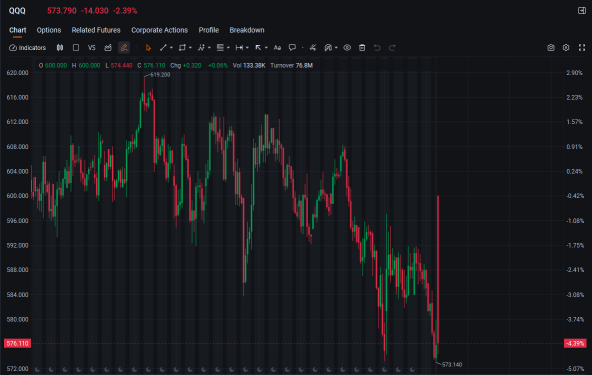This screenshot has width=592, height=375.
Task: Redo the last drawing action
Action: pyautogui.click(x=392, y=48)
